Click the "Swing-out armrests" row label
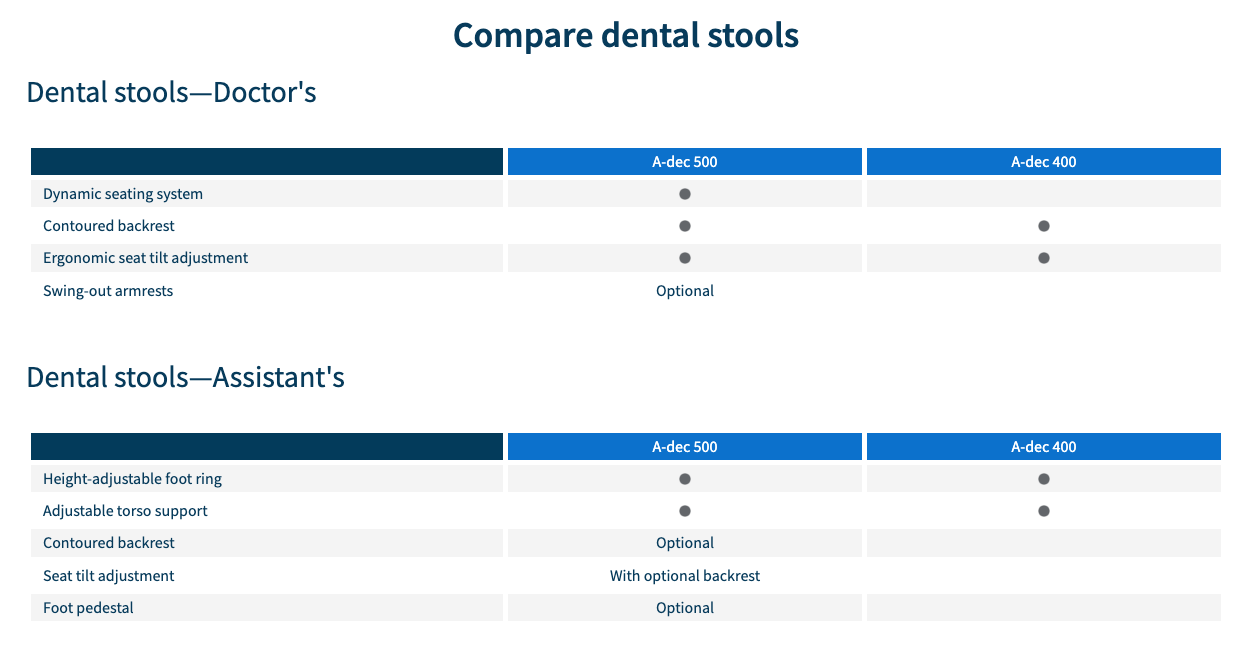This screenshot has width=1246, height=666. 108,291
